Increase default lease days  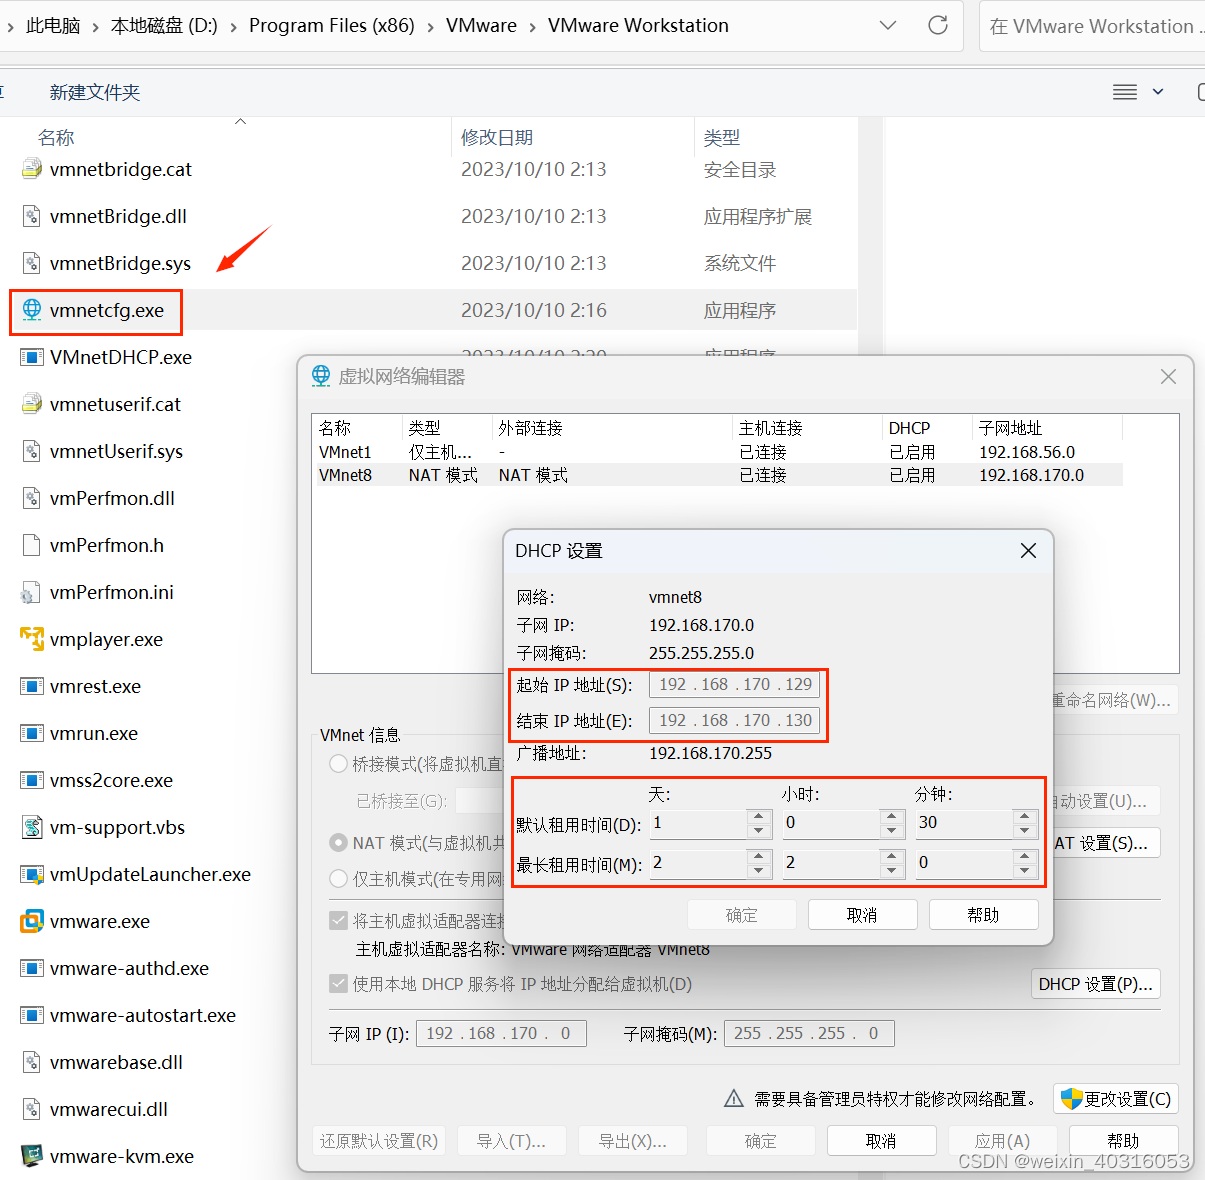pos(759,816)
